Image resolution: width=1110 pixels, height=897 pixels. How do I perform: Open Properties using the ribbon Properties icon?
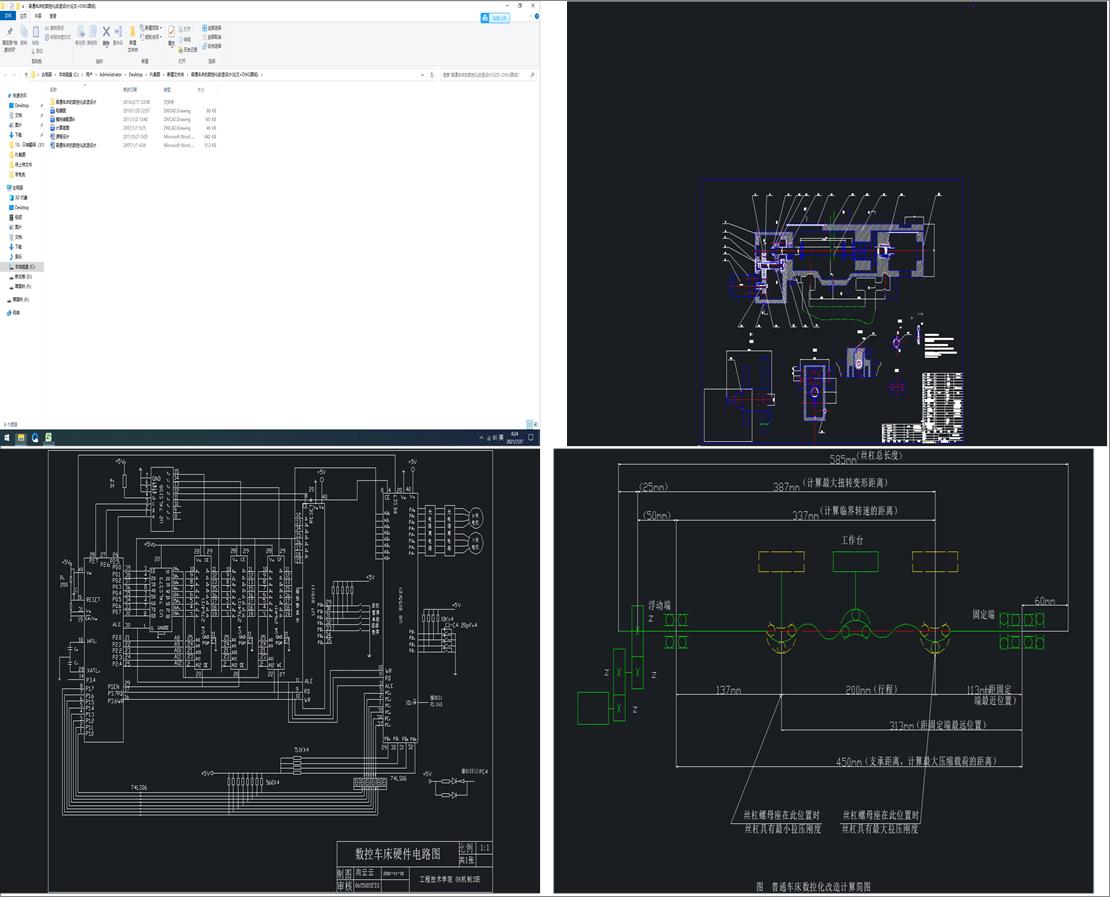point(171,33)
